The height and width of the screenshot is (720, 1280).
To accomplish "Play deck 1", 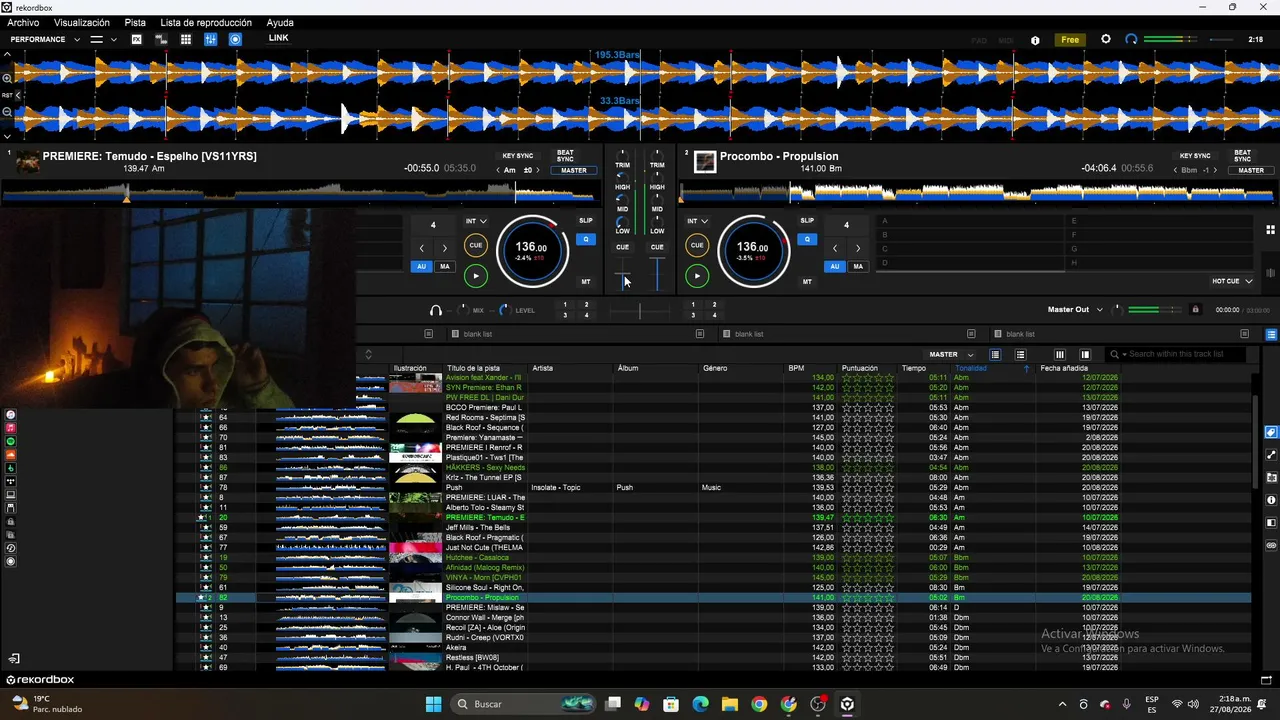I will pos(476,276).
